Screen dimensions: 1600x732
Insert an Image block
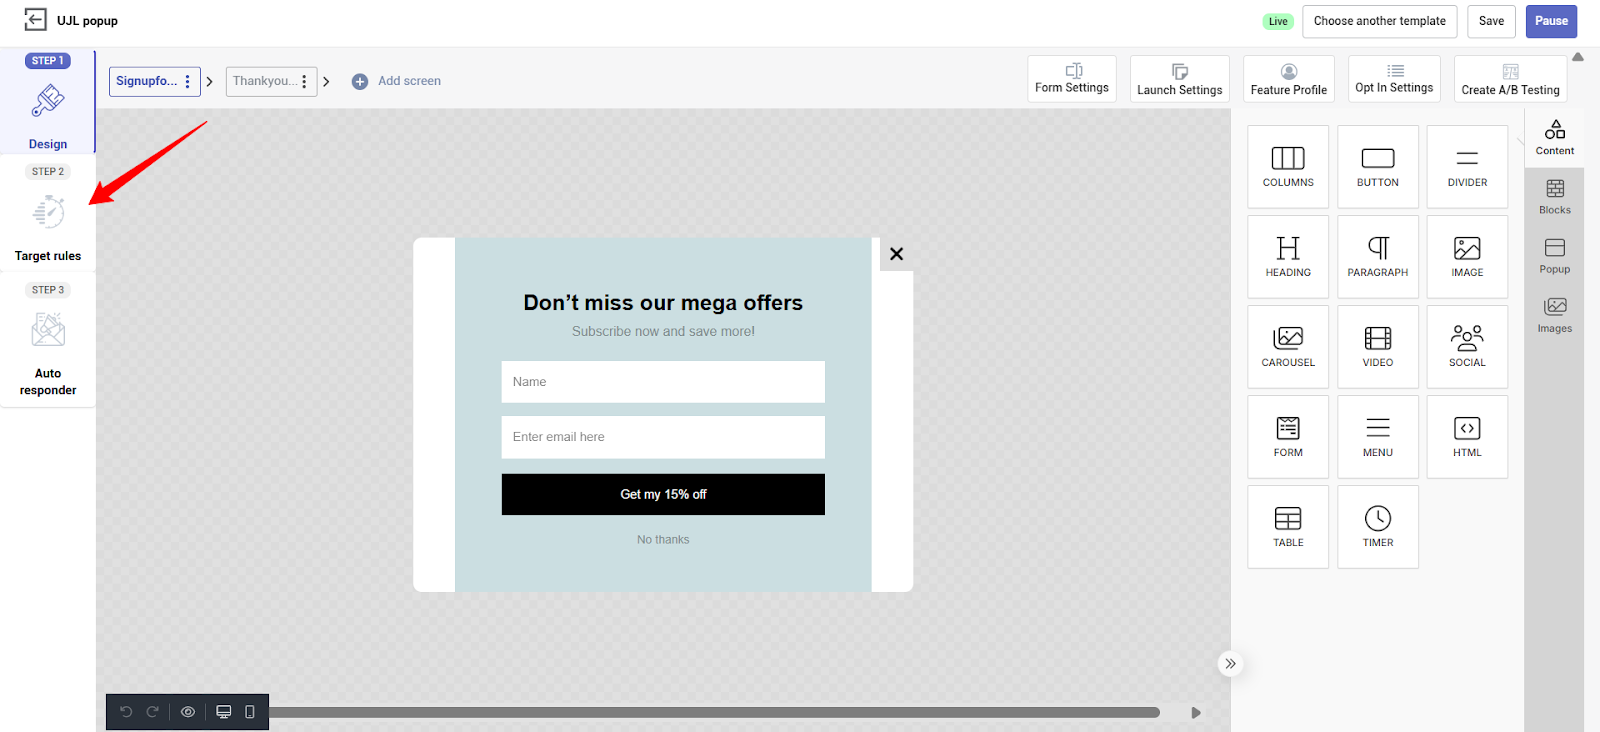(1467, 257)
